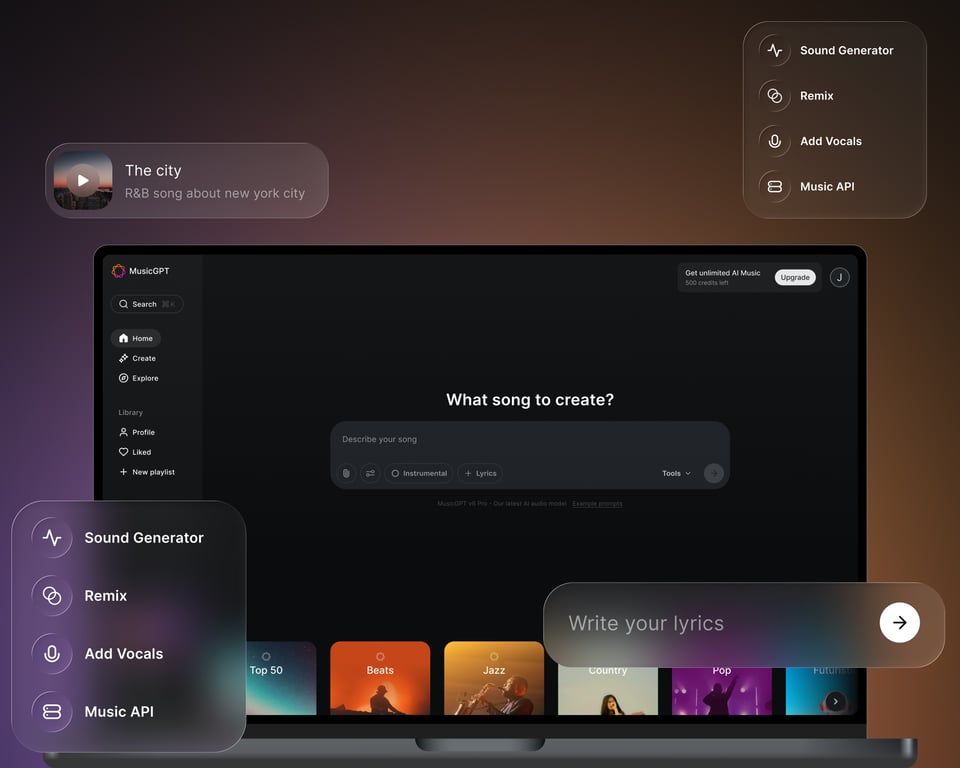960x768 pixels.
Task: Go to the Home menu item
Action: point(135,338)
